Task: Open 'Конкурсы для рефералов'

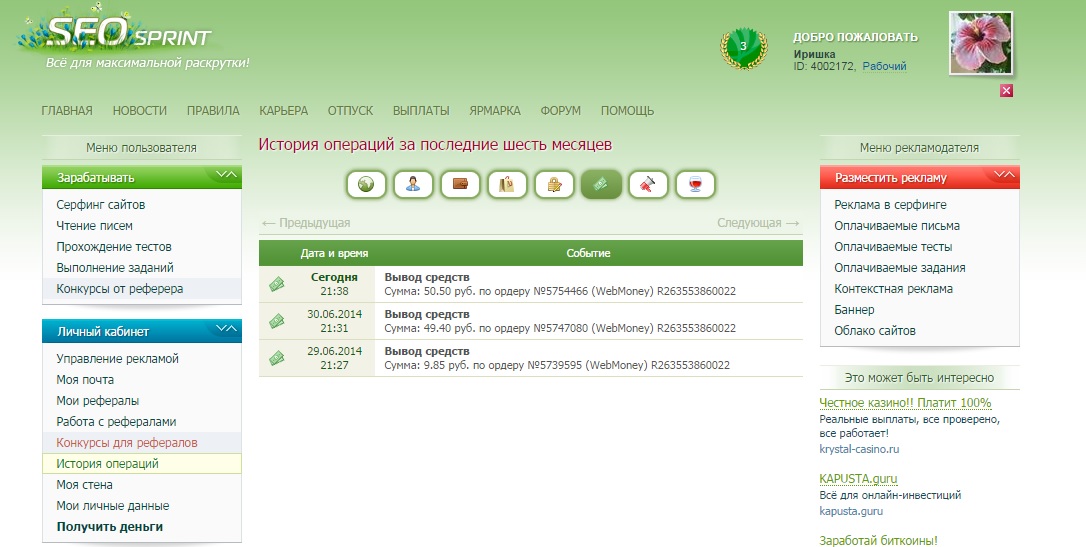Action: coord(127,442)
